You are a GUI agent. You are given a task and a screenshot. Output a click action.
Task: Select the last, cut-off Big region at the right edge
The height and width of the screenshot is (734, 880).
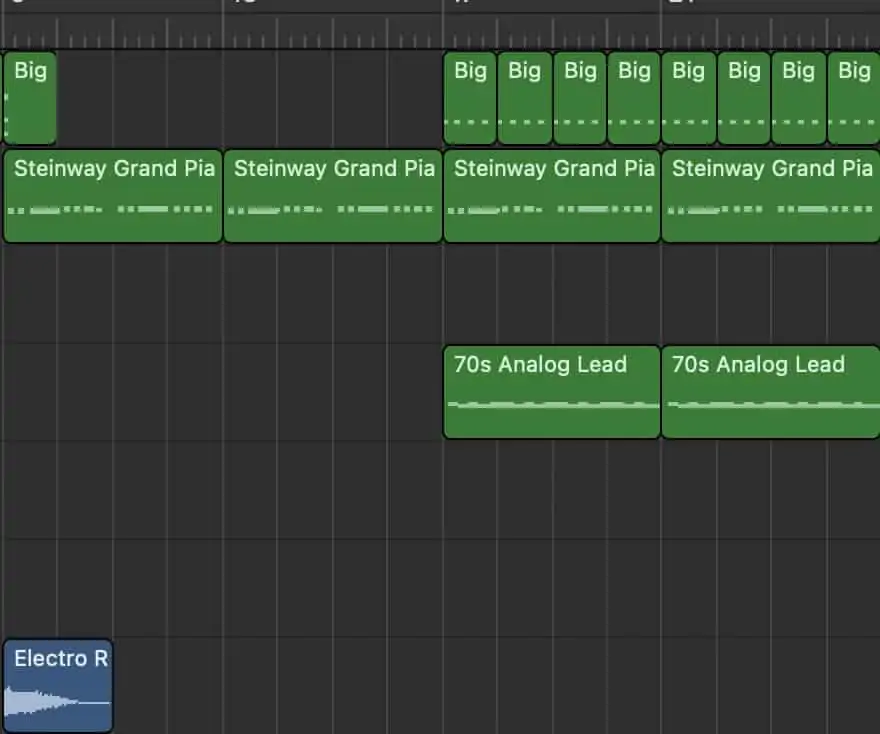[854, 98]
